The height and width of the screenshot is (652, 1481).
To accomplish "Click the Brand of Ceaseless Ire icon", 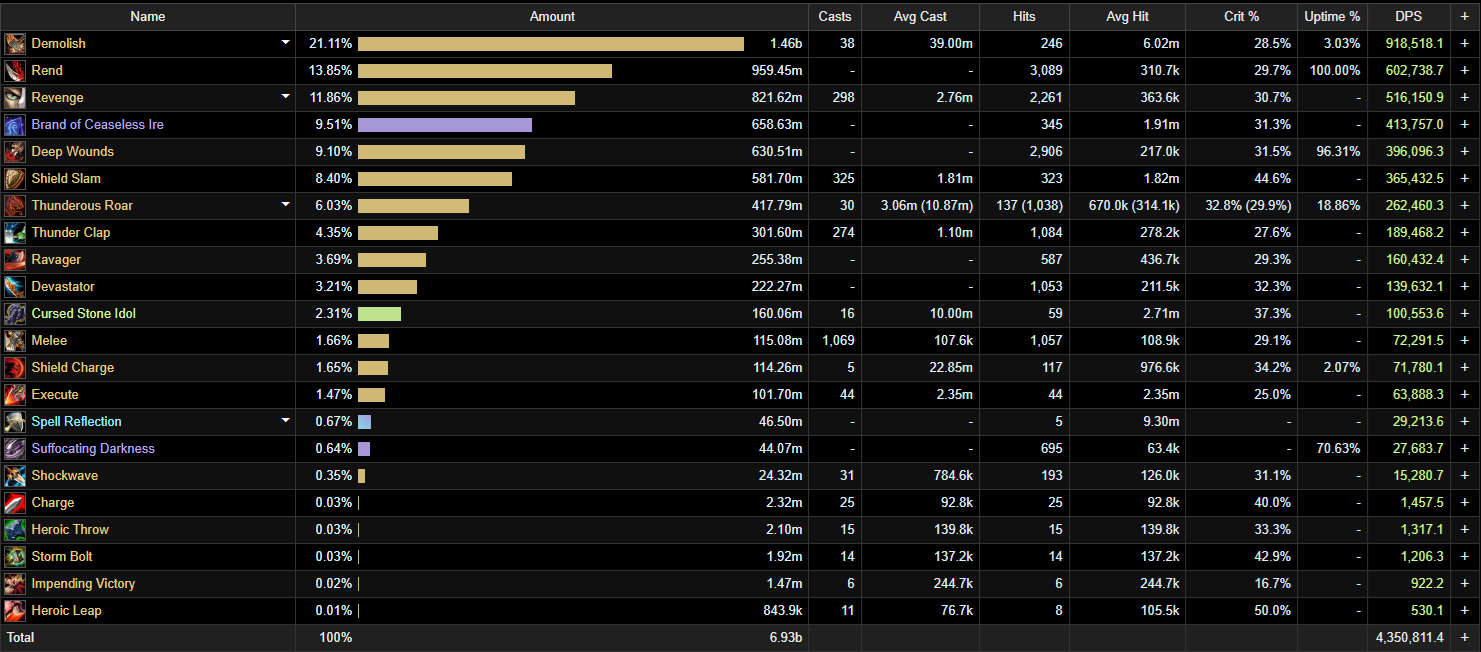I will [15, 125].
